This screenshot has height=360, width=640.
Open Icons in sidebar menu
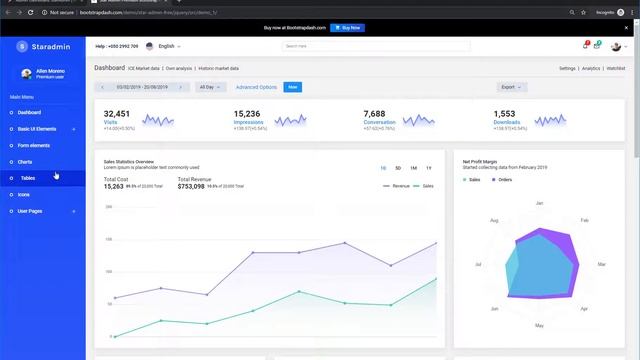point(24,195)
